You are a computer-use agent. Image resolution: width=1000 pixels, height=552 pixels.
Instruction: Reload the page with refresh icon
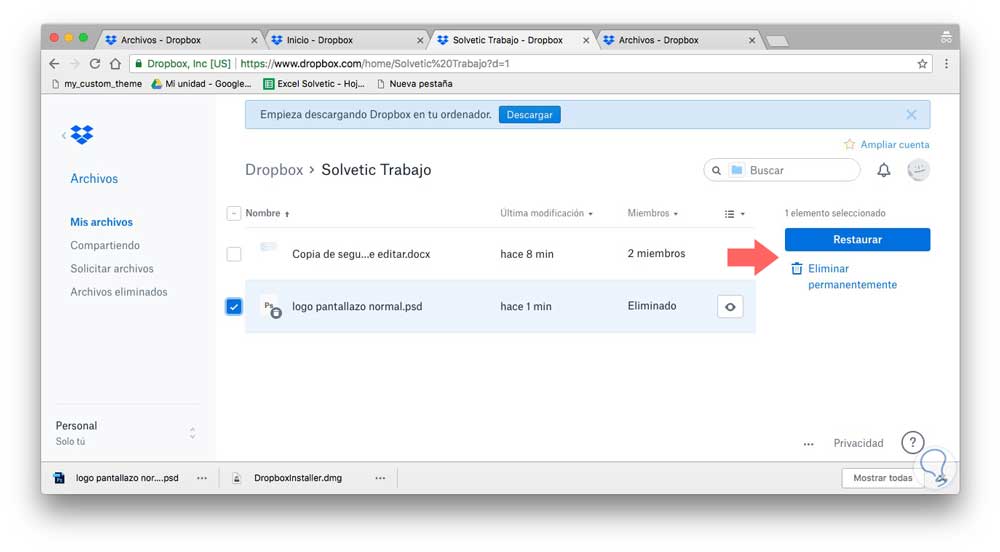tap(95, 64)
